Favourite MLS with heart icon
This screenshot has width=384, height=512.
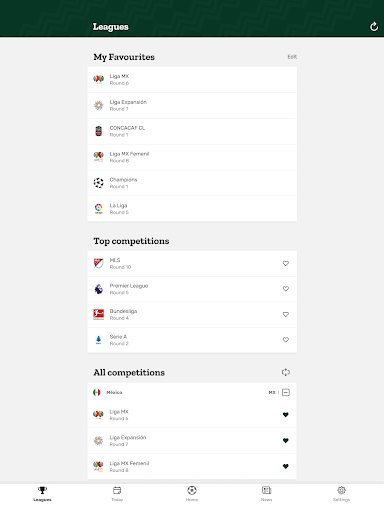[286, 263]
